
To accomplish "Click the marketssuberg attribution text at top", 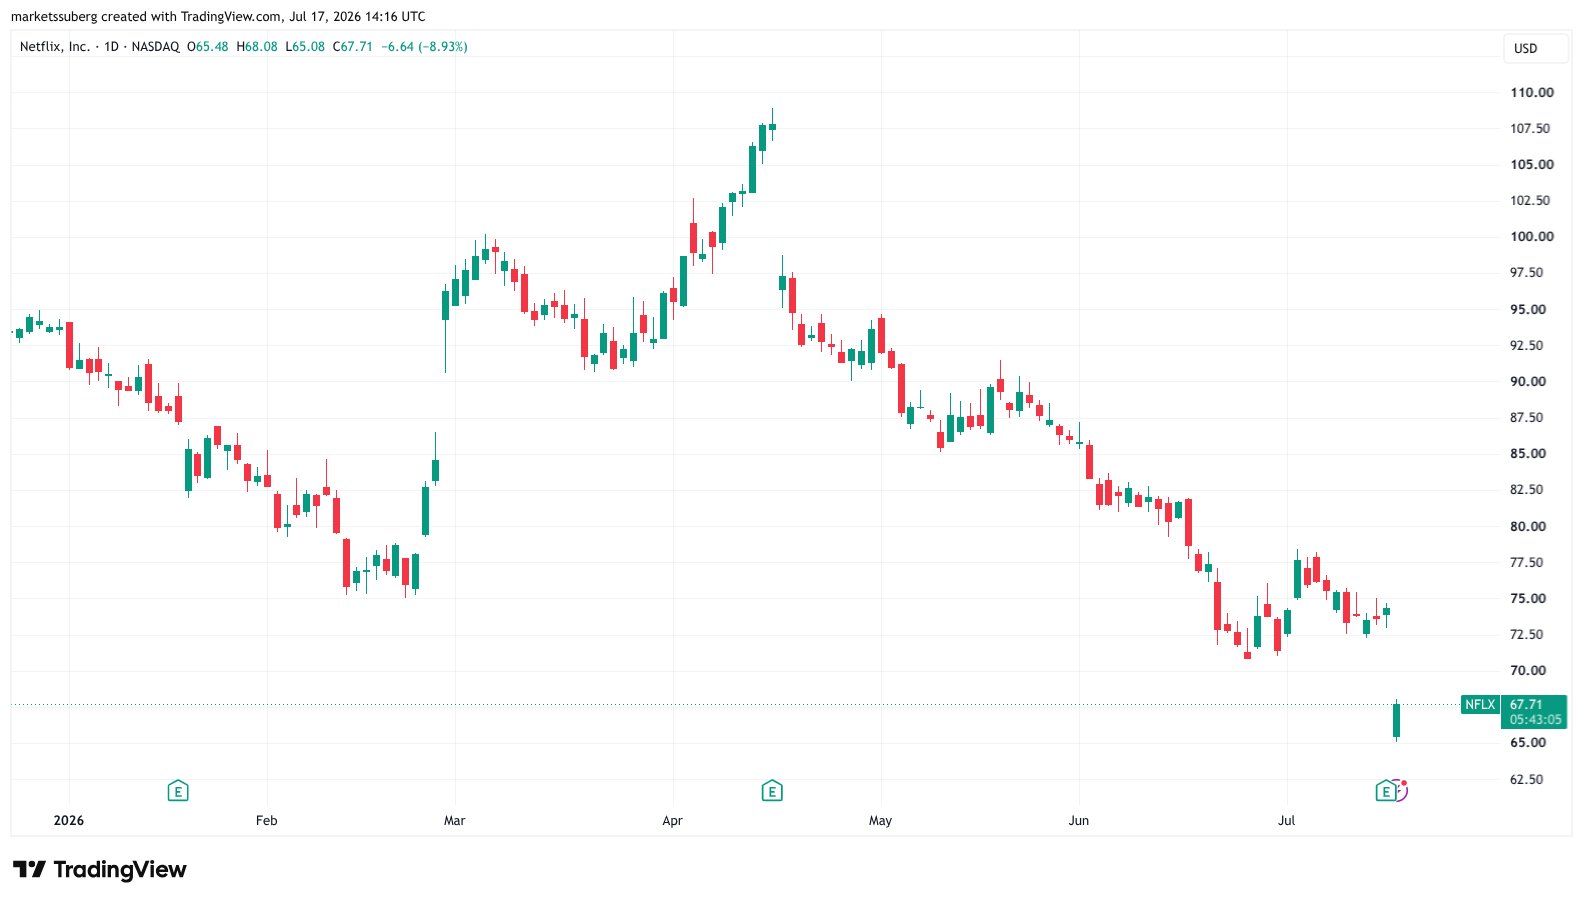I will 218,17.
